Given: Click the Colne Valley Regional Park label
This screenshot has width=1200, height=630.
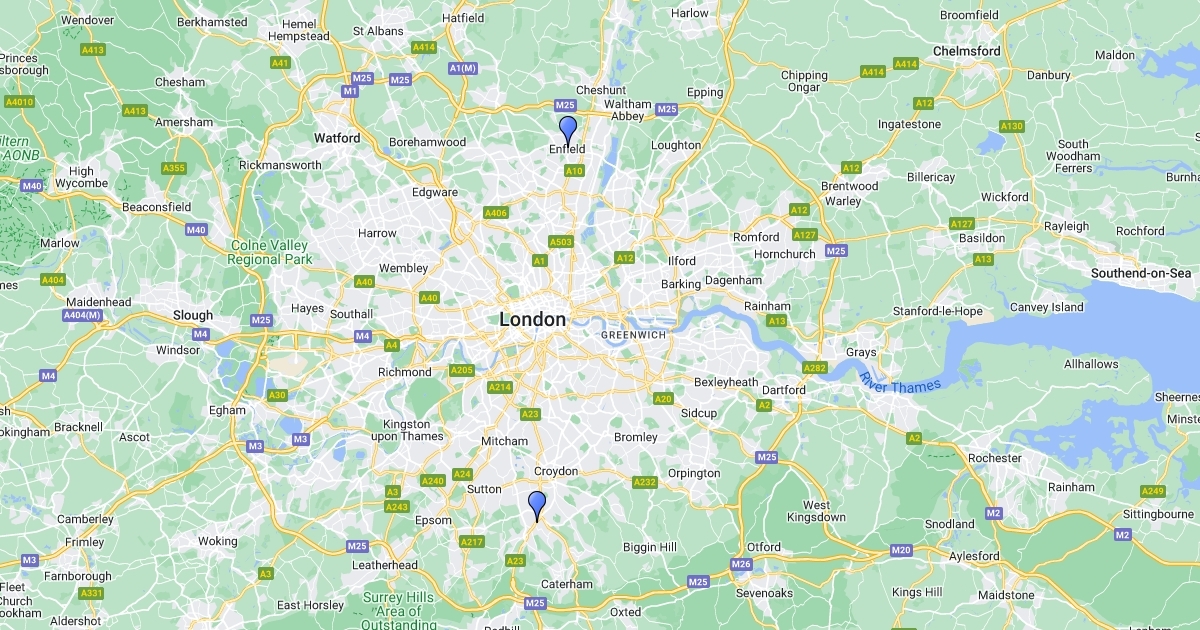Looking at the screenshot, I should (x=270, y=252).
